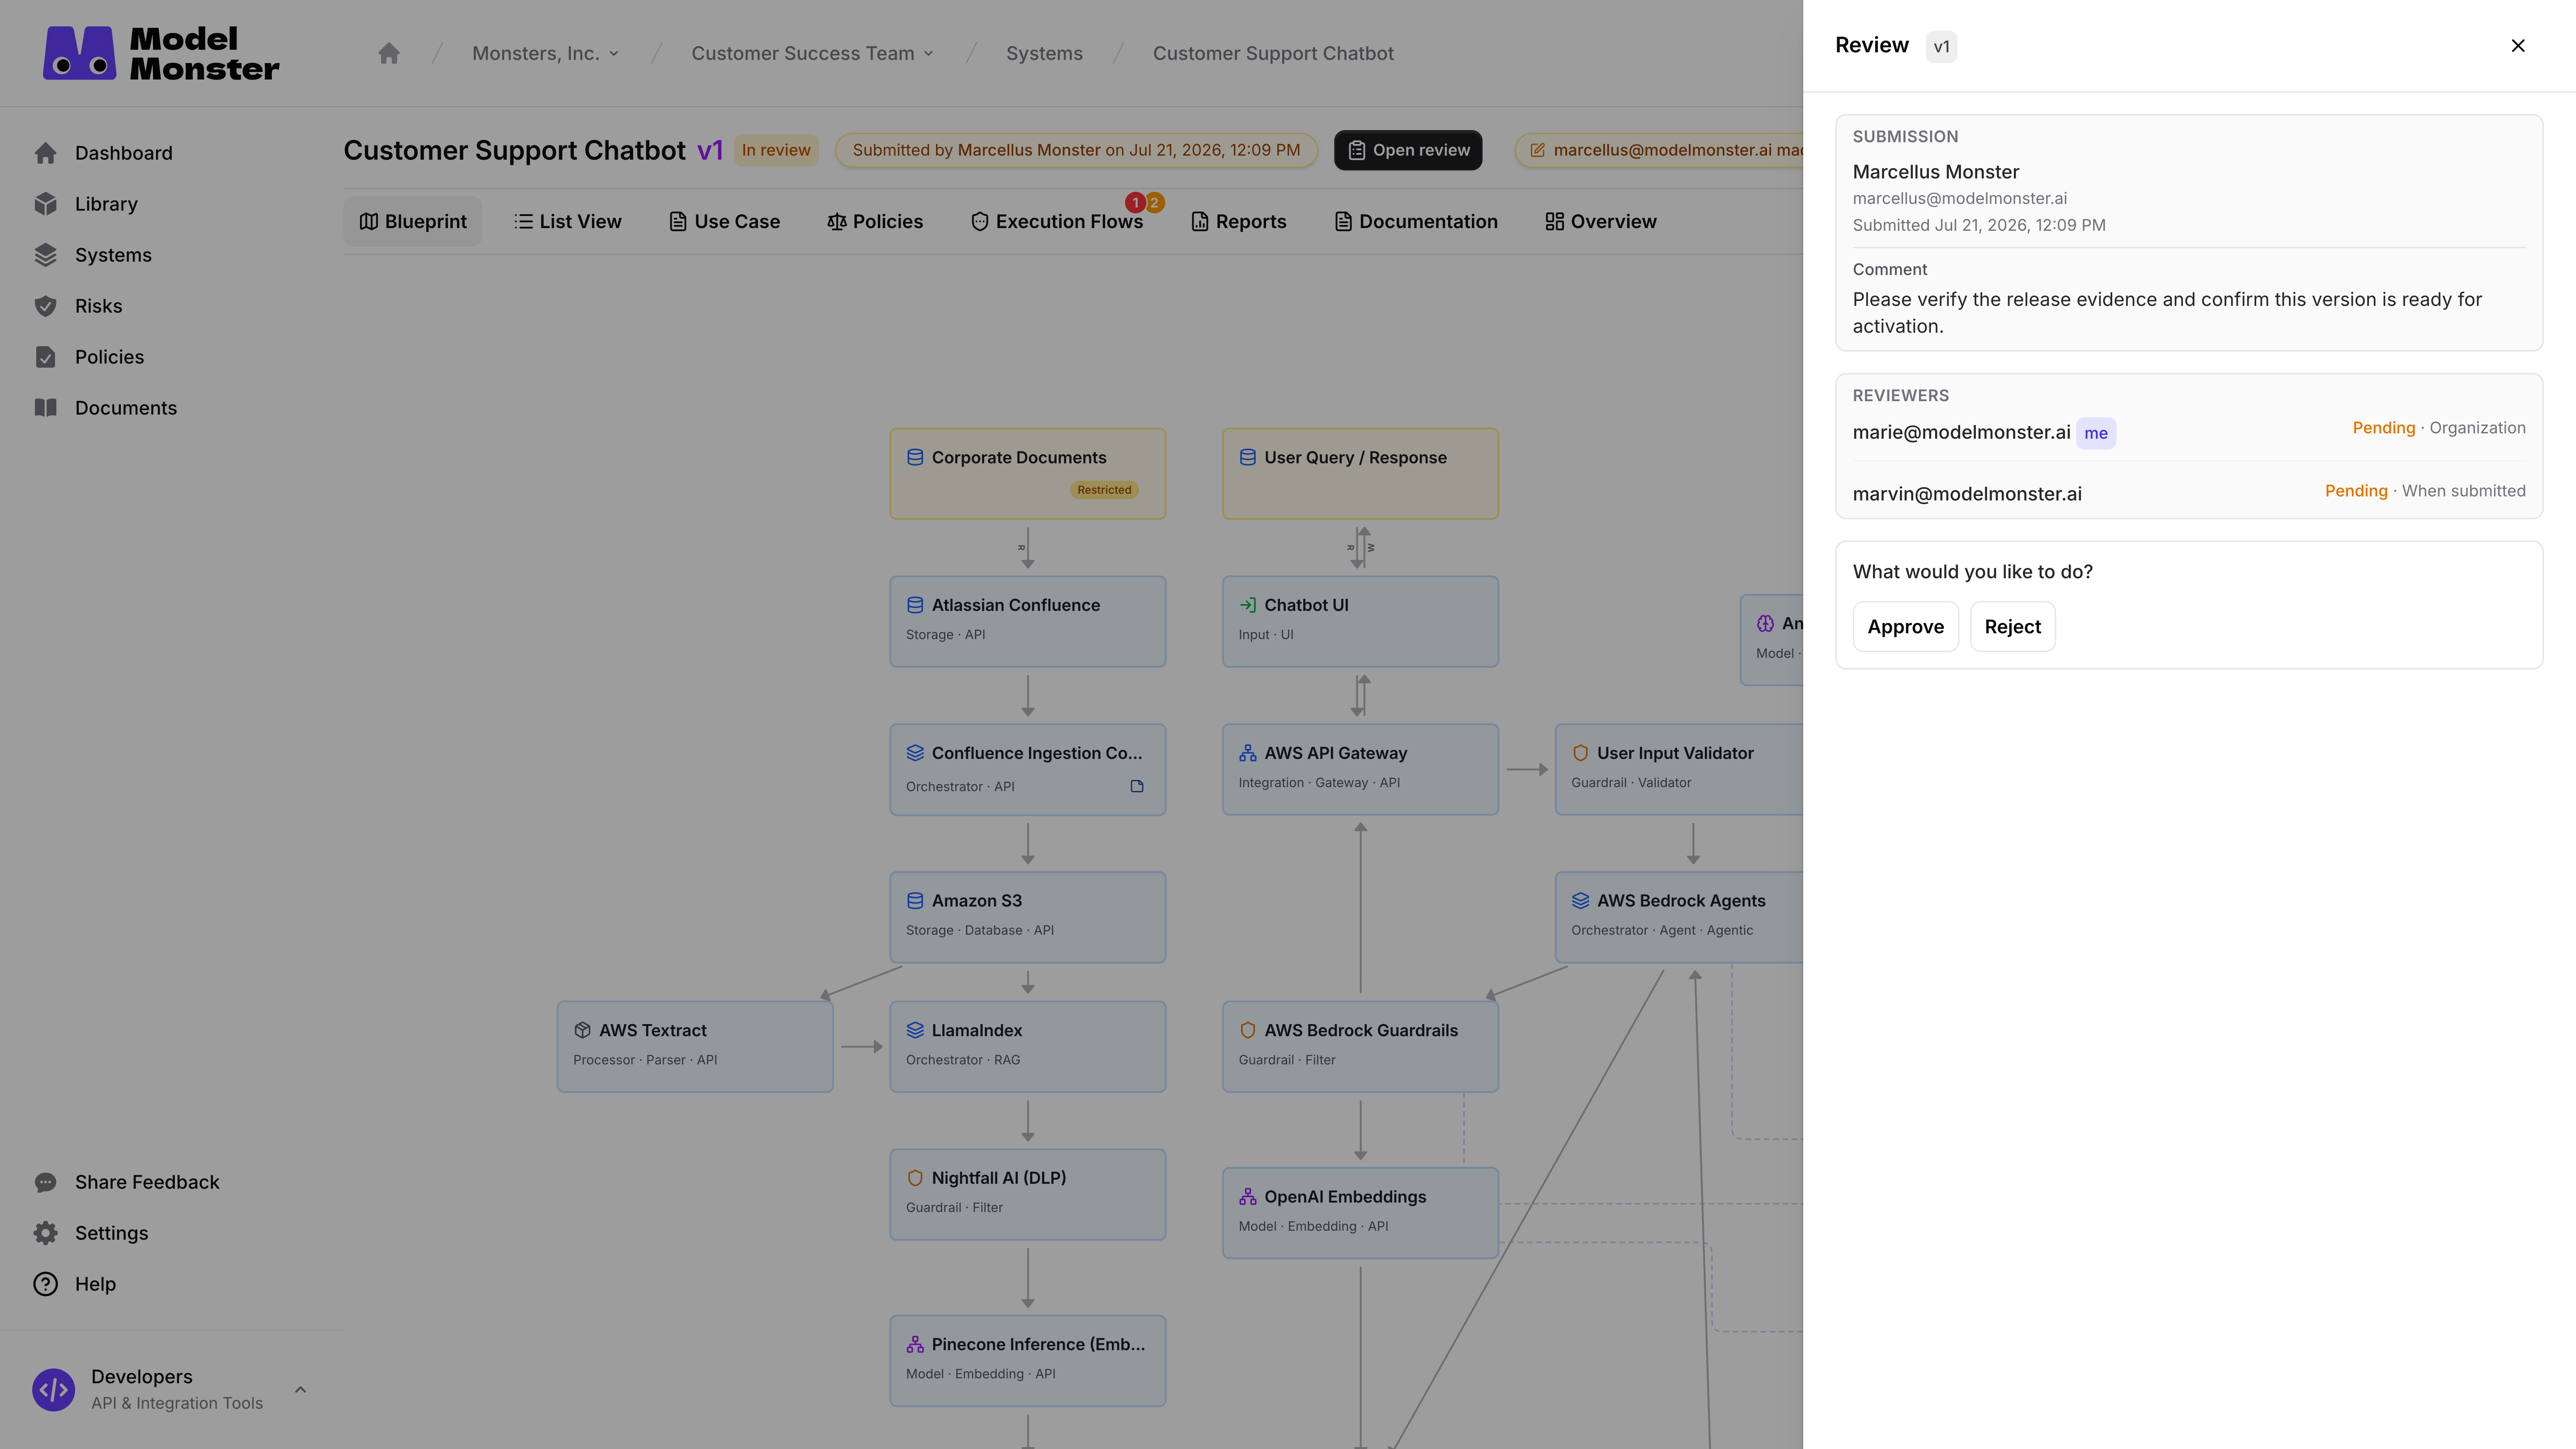Open the Overview tab
The height and width of the screenshot is (1449, 2576).
point(1601,221)
